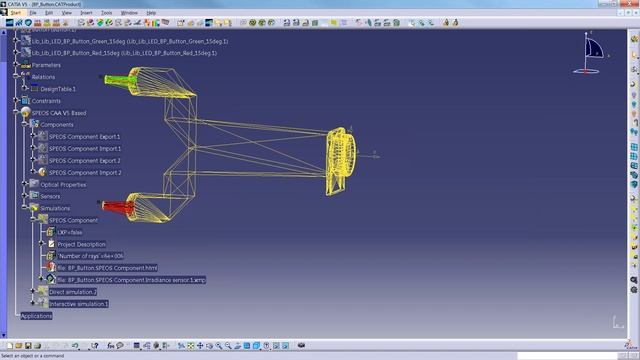Click the first blue SPEOS toolbar icon
This screenshot has width=640, height=360.
pos(9,23)
